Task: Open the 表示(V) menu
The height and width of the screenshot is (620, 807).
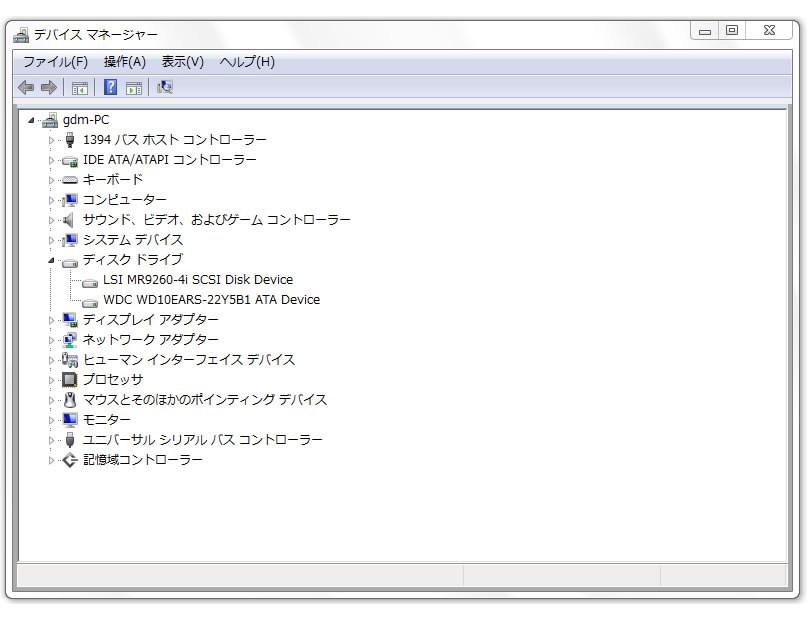Action: [x=183, y=62]
